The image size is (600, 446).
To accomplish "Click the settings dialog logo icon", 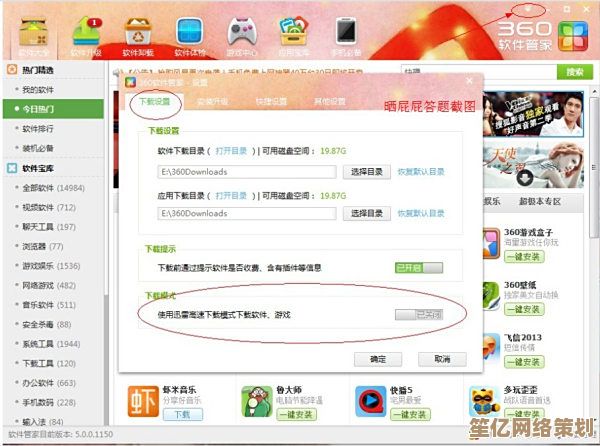I will pyautogui.click(x=130, y=82).
